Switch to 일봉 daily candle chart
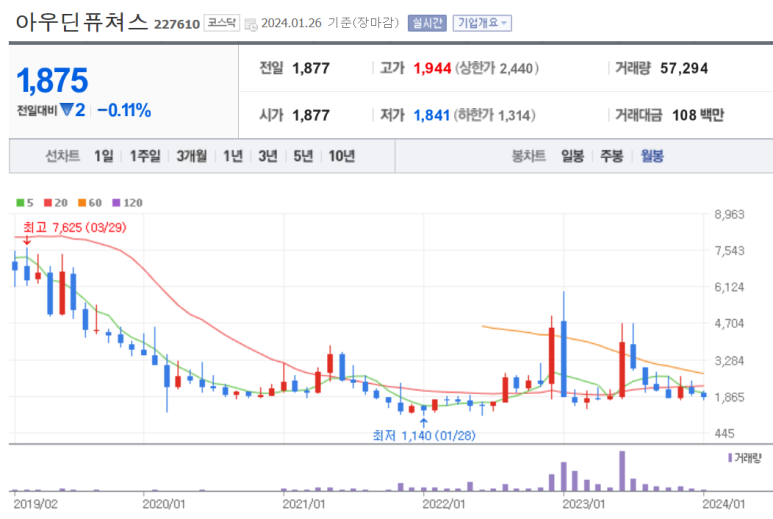Screen dimensions: 773x519 [x=572, y=156]
